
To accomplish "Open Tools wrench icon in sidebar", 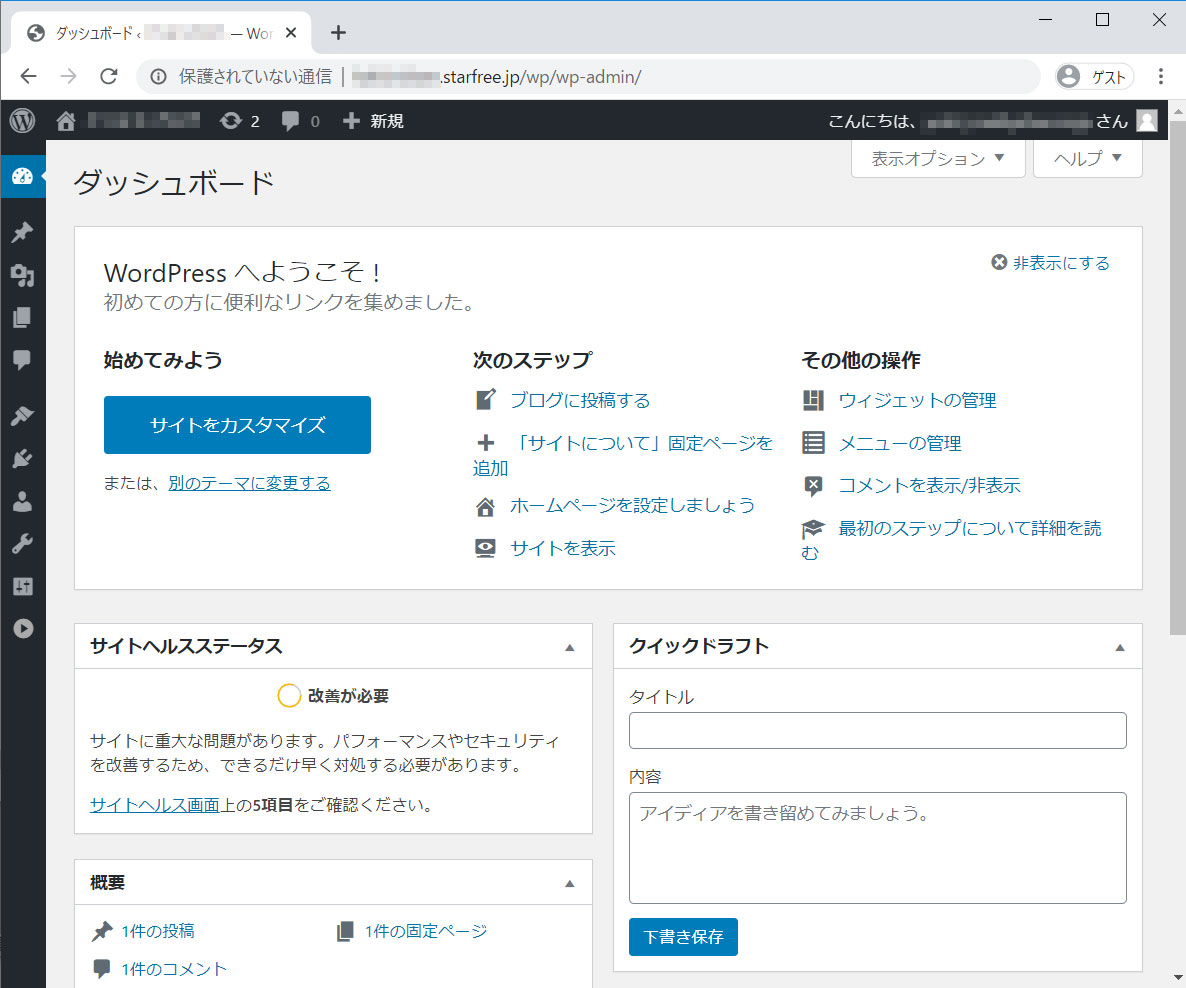I will point(23,543).
